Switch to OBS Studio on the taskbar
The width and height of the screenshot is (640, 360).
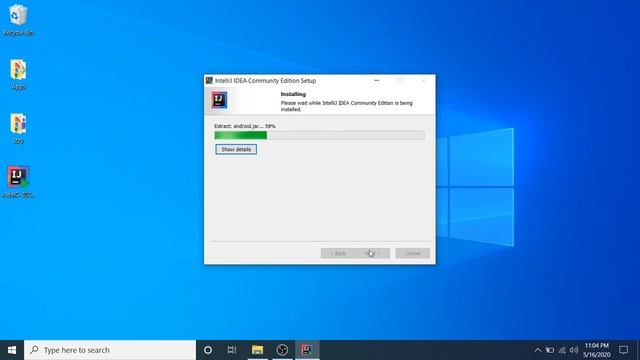click(282, 350)
